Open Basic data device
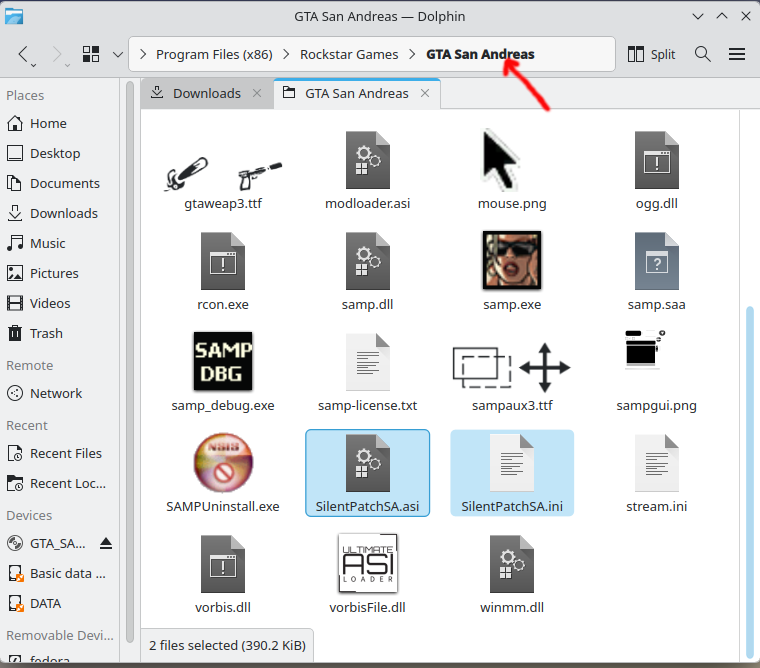 [x=60, y=573]
